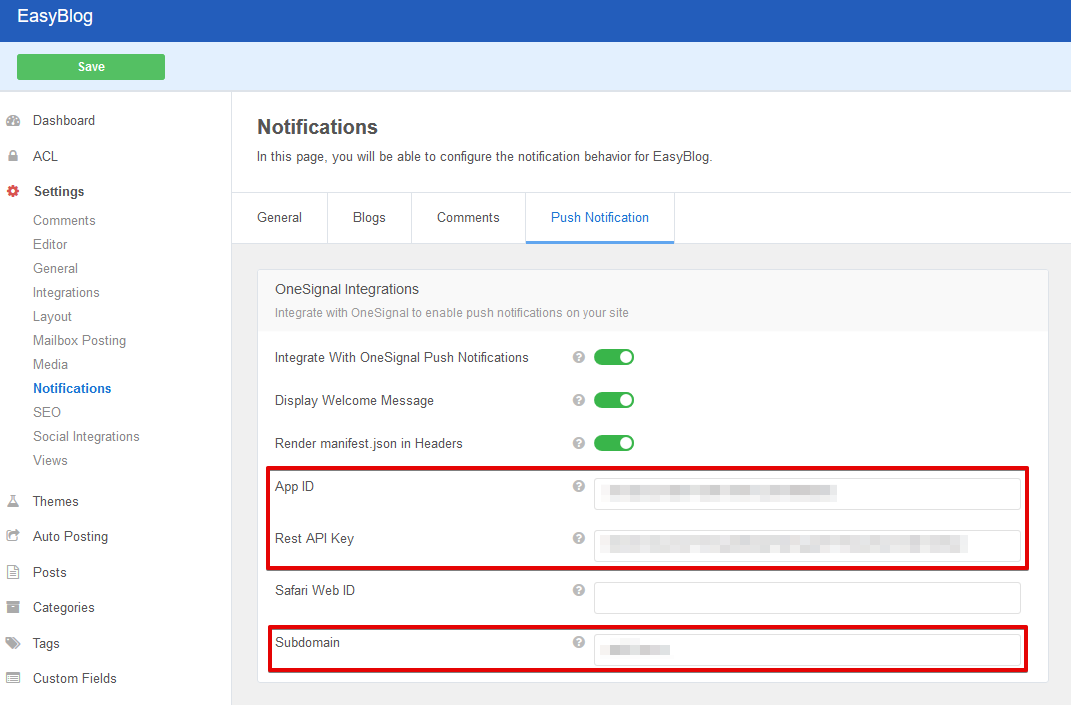The image size is (1071, 705).
Task: Open help icon next to App ID
Action: coord(579,486)
